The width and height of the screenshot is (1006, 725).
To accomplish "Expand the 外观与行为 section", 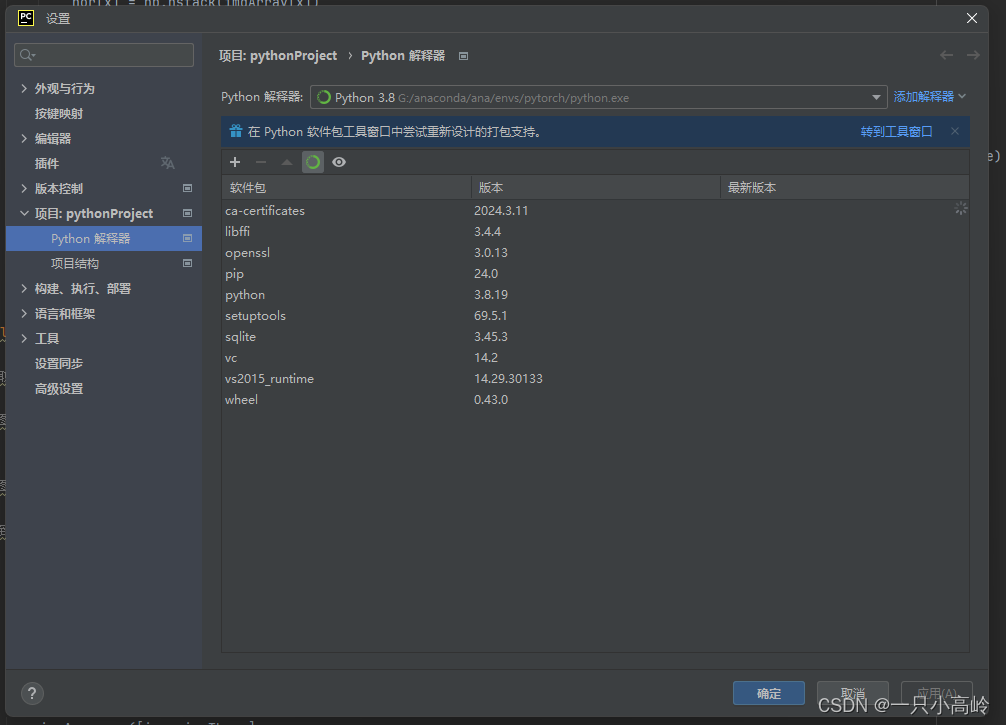I will pos(24,89).
